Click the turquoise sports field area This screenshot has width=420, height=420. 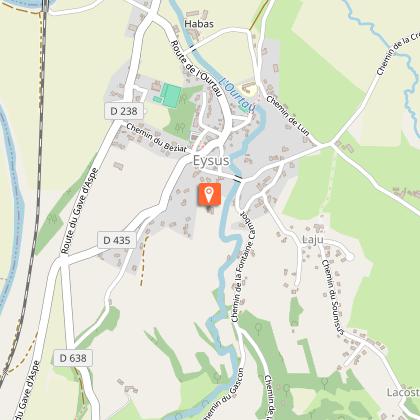tap(171, 96)
